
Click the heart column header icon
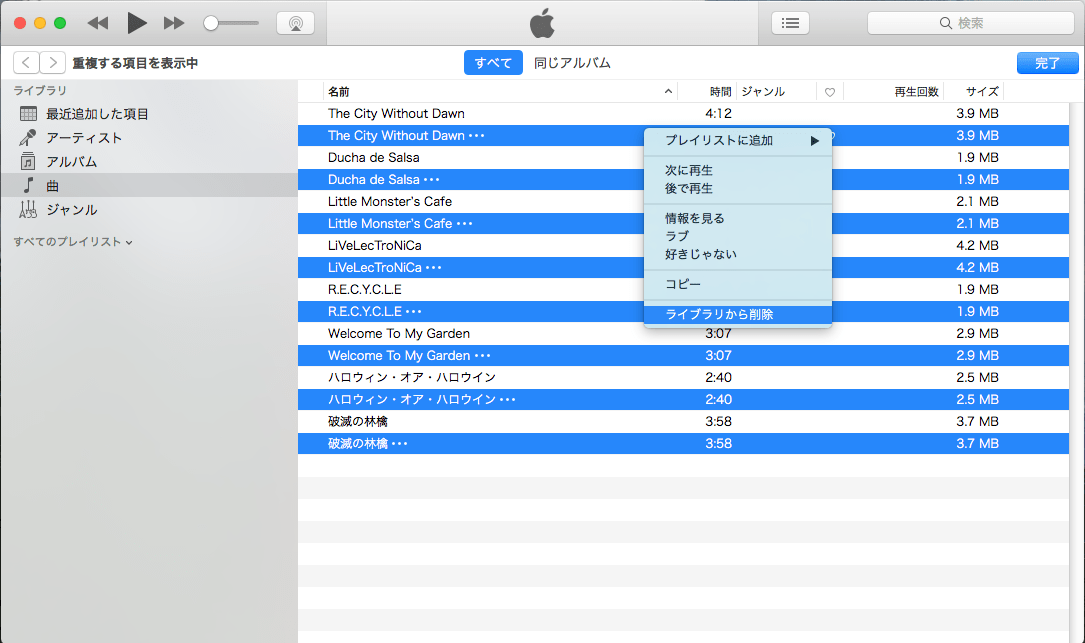point(830,92)
